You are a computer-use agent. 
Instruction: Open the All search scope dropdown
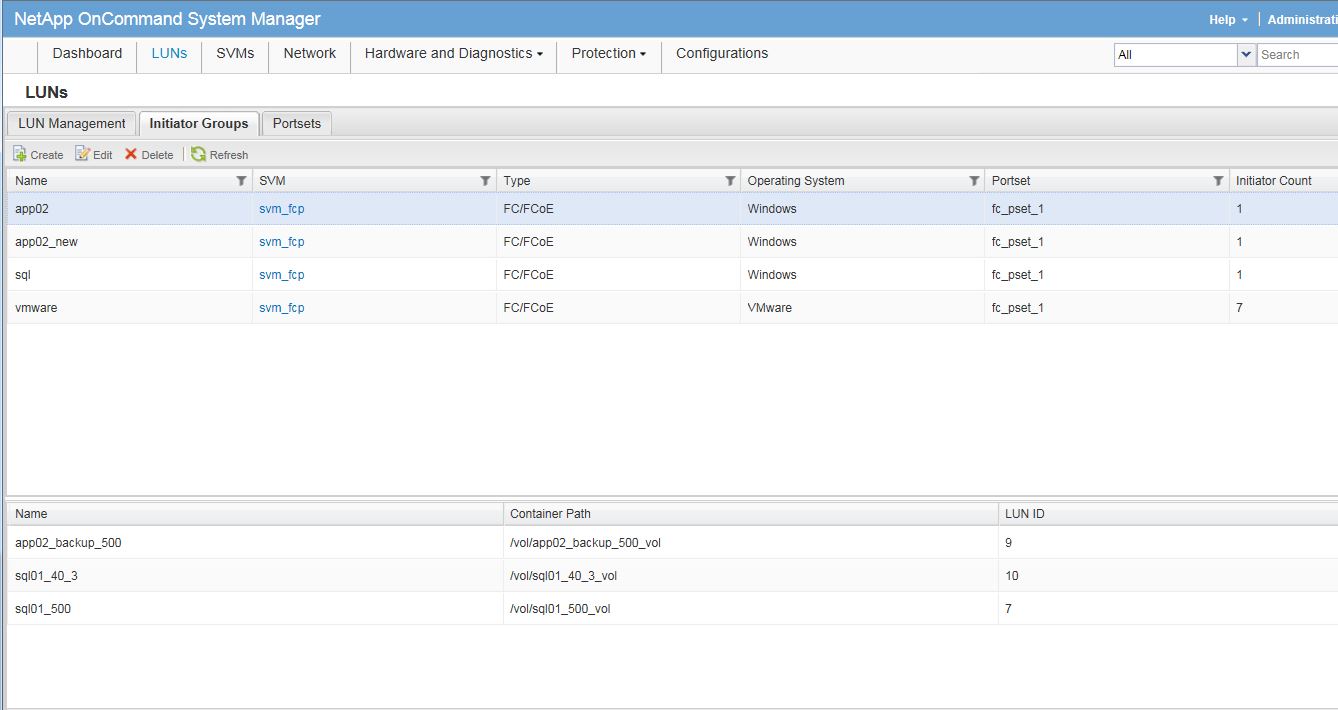point(1246,55)
